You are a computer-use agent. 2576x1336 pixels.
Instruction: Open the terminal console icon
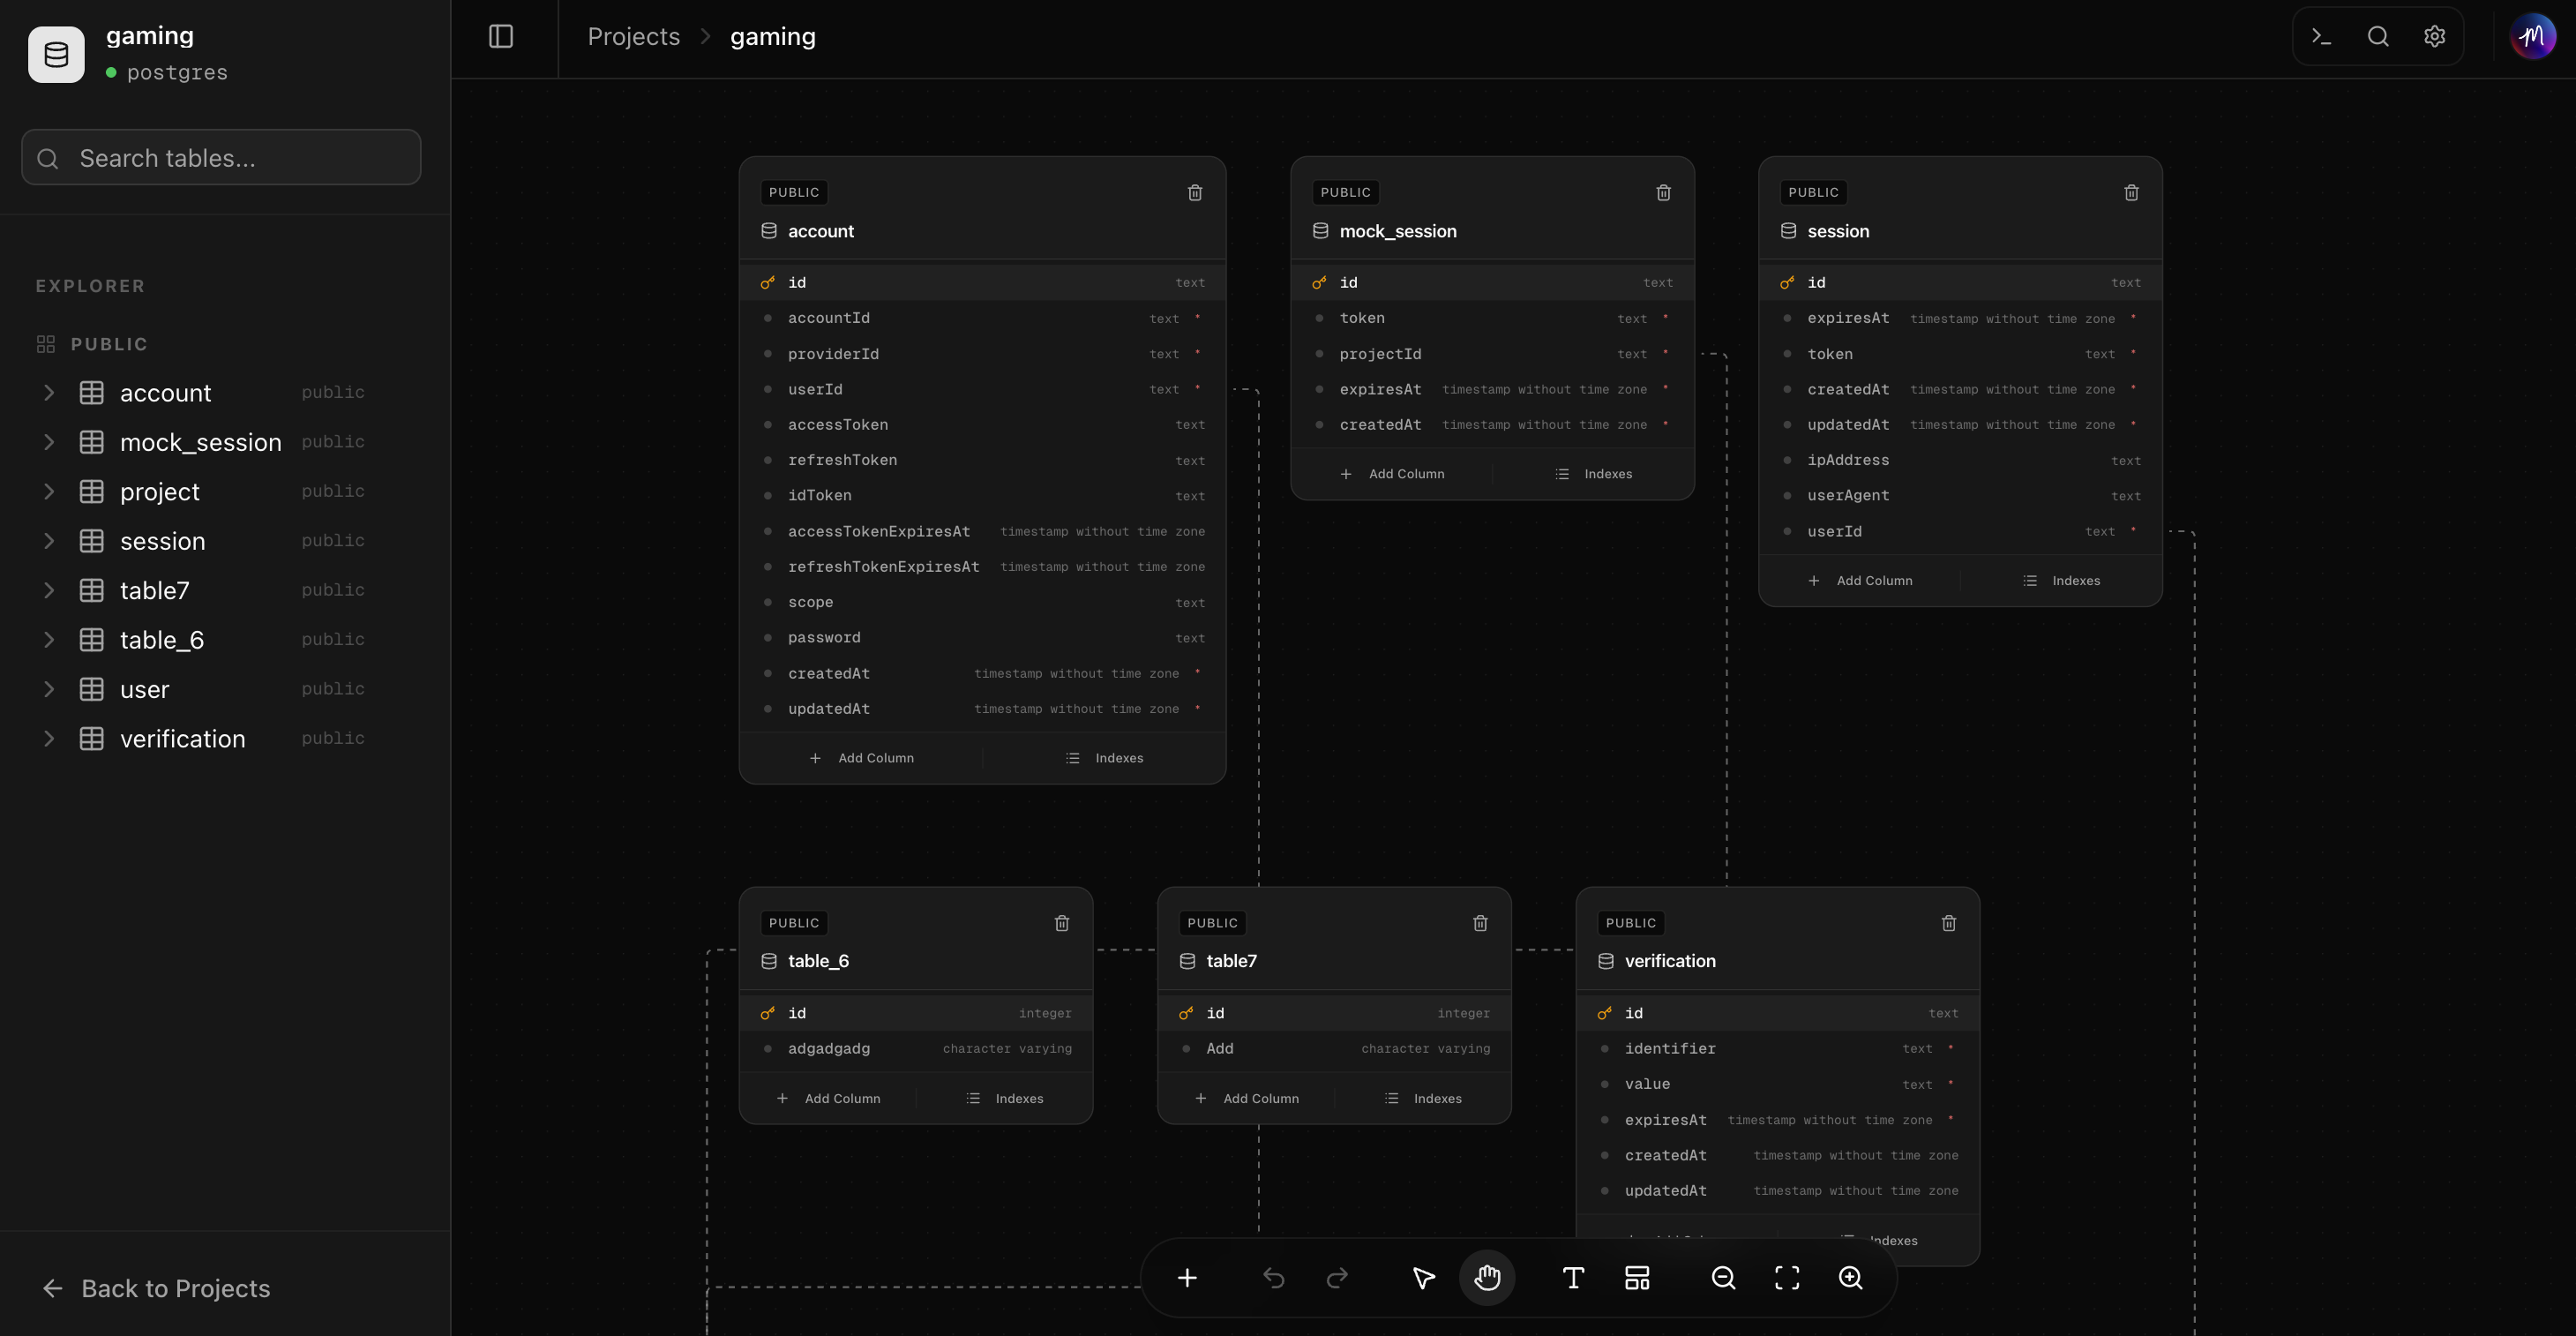[x=2321, y=37]
